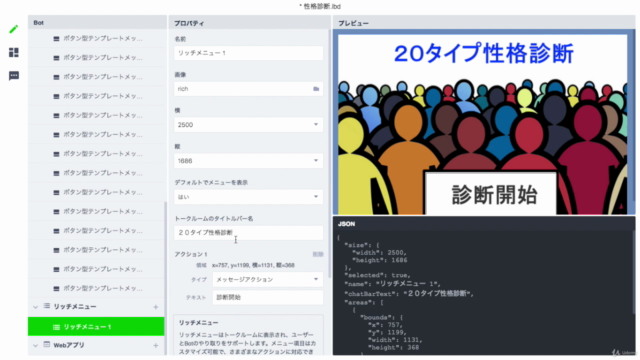
Task: Select the pencil edit icon in sidebar
Action: (13, 29)
